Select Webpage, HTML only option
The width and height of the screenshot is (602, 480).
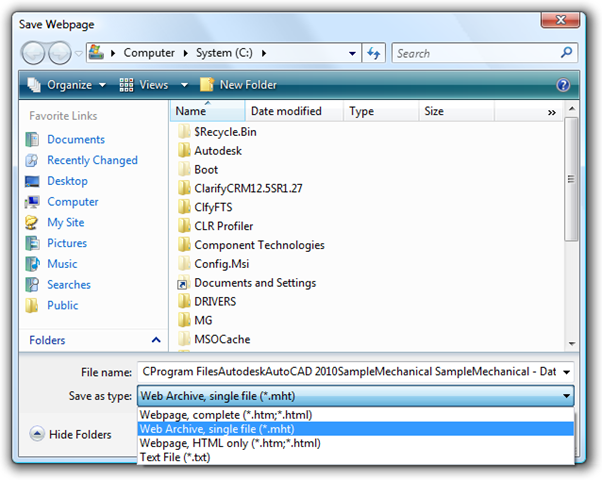(230, 443)
